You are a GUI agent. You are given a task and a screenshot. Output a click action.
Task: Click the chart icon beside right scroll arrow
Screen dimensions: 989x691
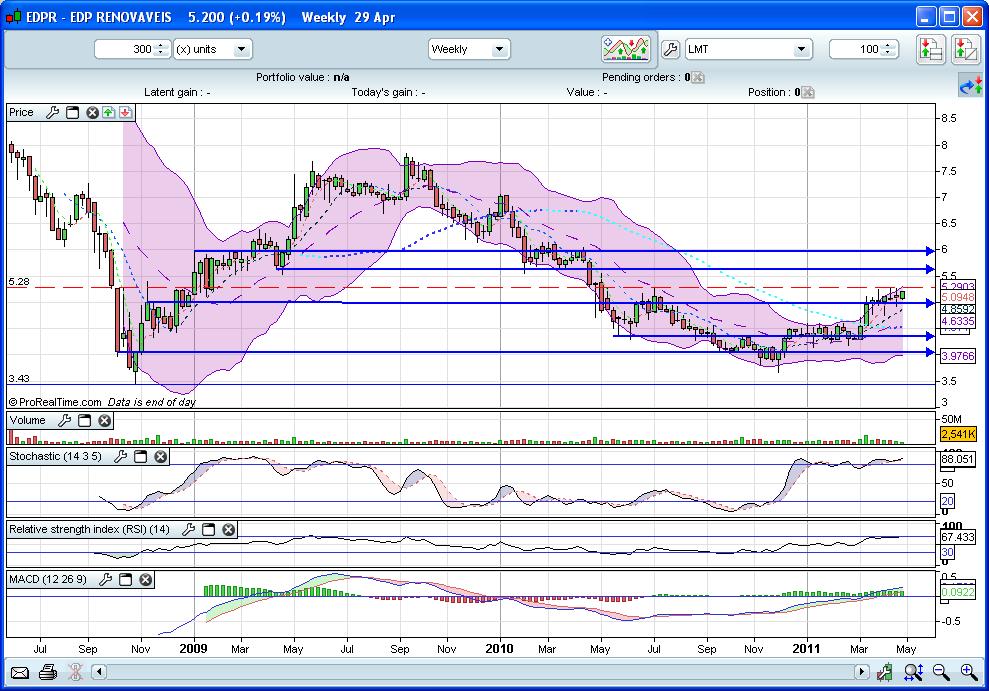pos(886,673)
